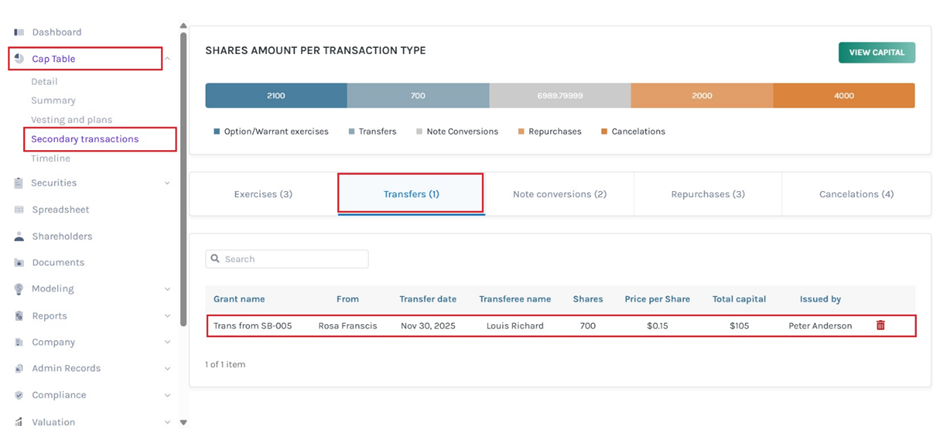Switch to Note conversions (2) tab
The height and width of the screenshot is (443, 940).
pyautogui.click(x=559, y=194)
